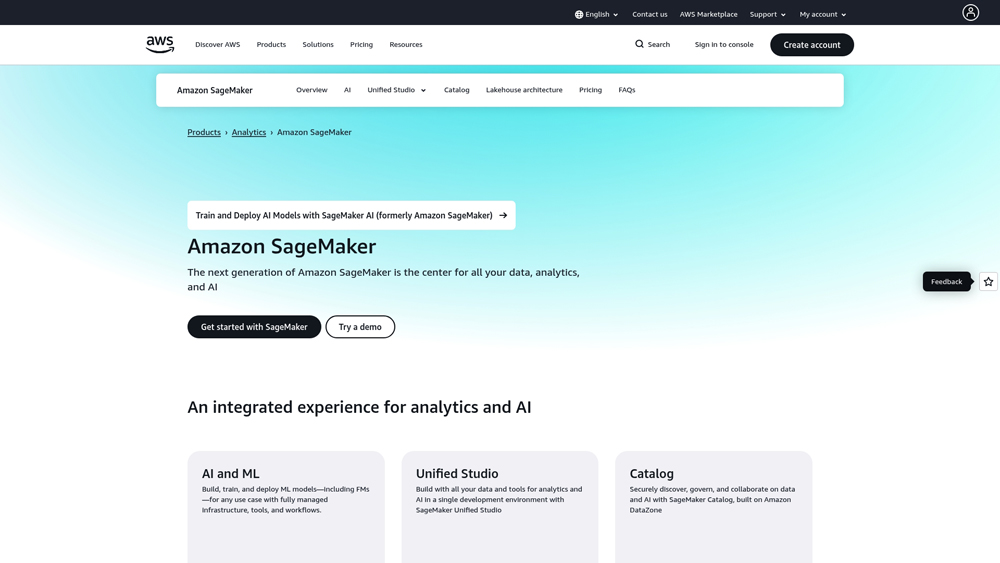The image size is (1000, 563).
Task: Open the Catalog card
Action: tap(714, 507)
